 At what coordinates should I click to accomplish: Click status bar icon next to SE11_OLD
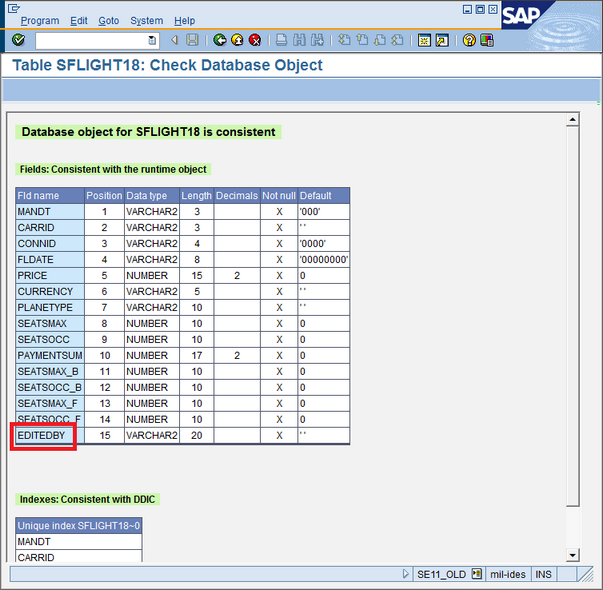coord(476,574)
